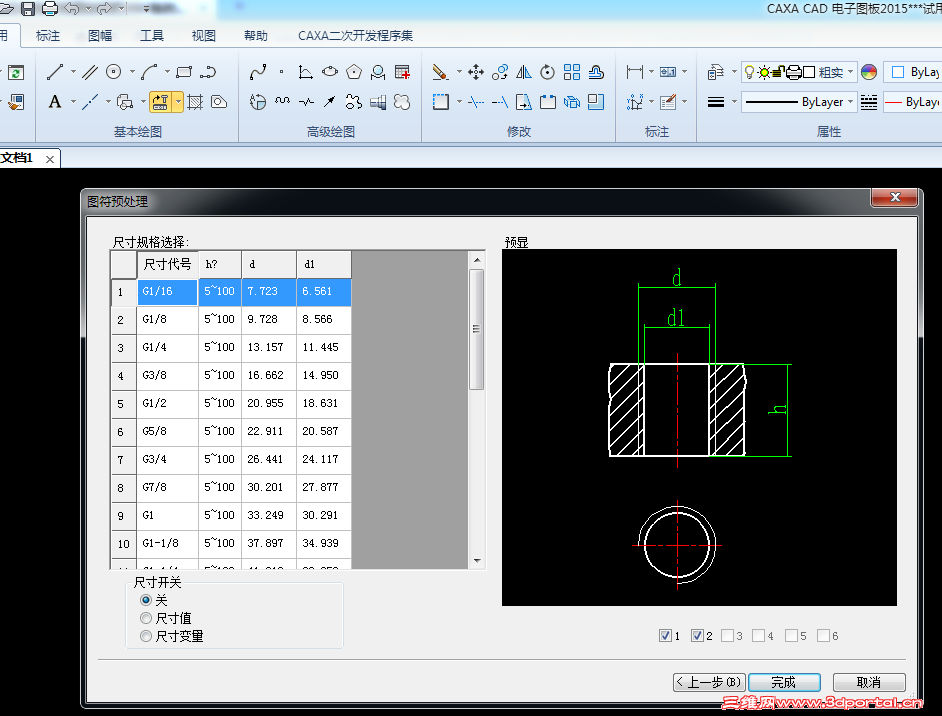This screenshot has width=942, height=716.
Task: Click the 完成 button
Action: pos(784,682)
